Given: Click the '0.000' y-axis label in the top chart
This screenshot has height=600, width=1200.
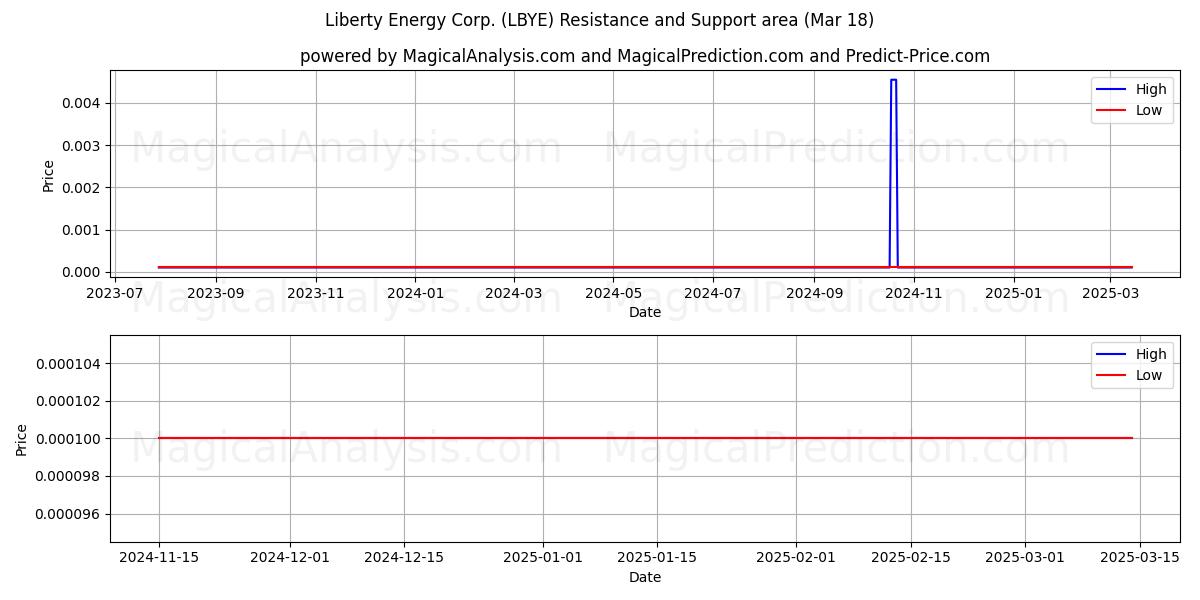Looking at the screenshot, I should [x=81, y=272].
